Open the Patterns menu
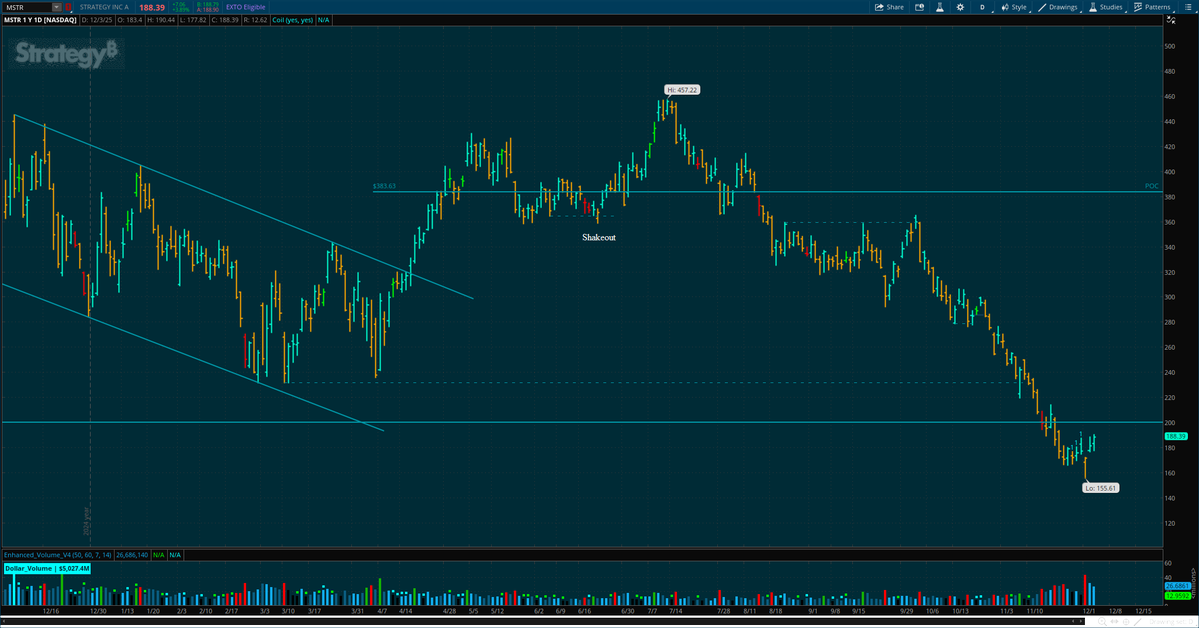 tap(1152, 7)
